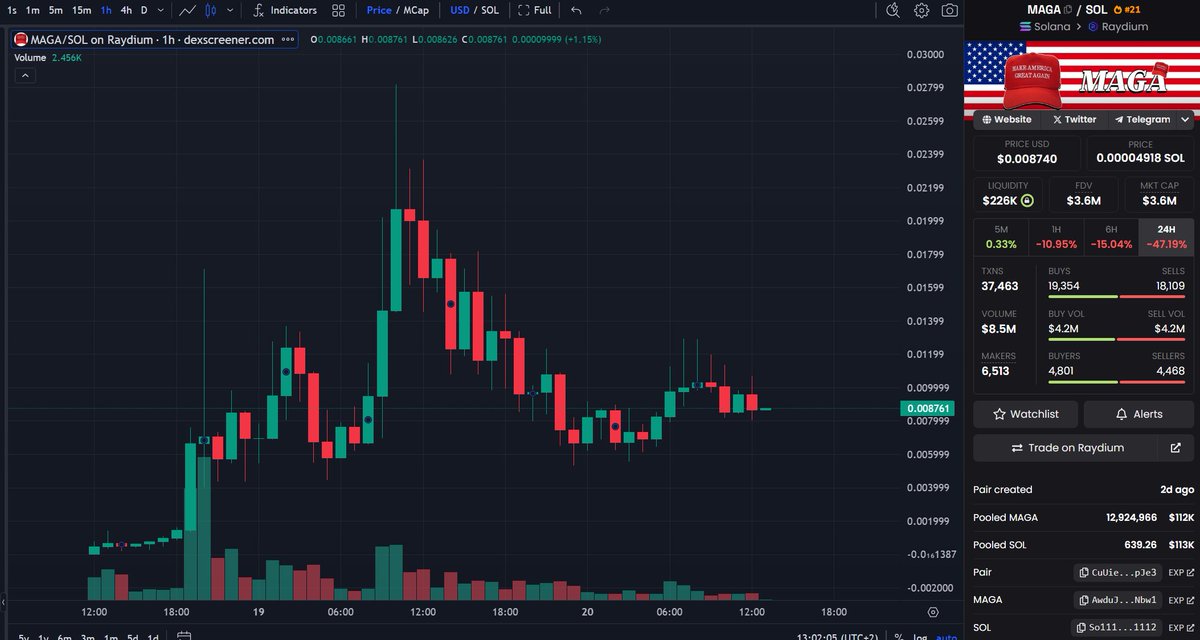
Task: Open the timeframe dropdown arrow
Action: click(161, 10)
